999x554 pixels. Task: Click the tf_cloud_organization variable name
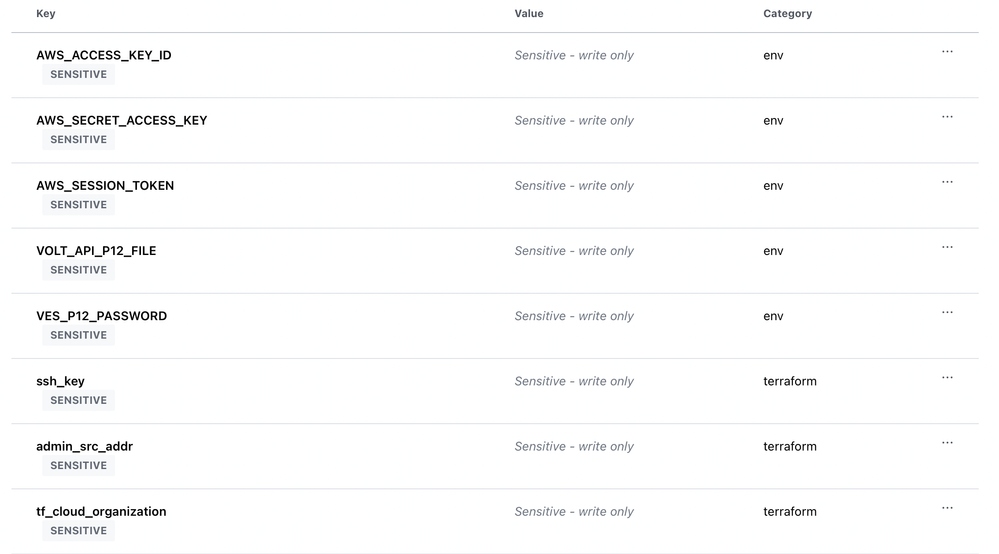[101, 511]
